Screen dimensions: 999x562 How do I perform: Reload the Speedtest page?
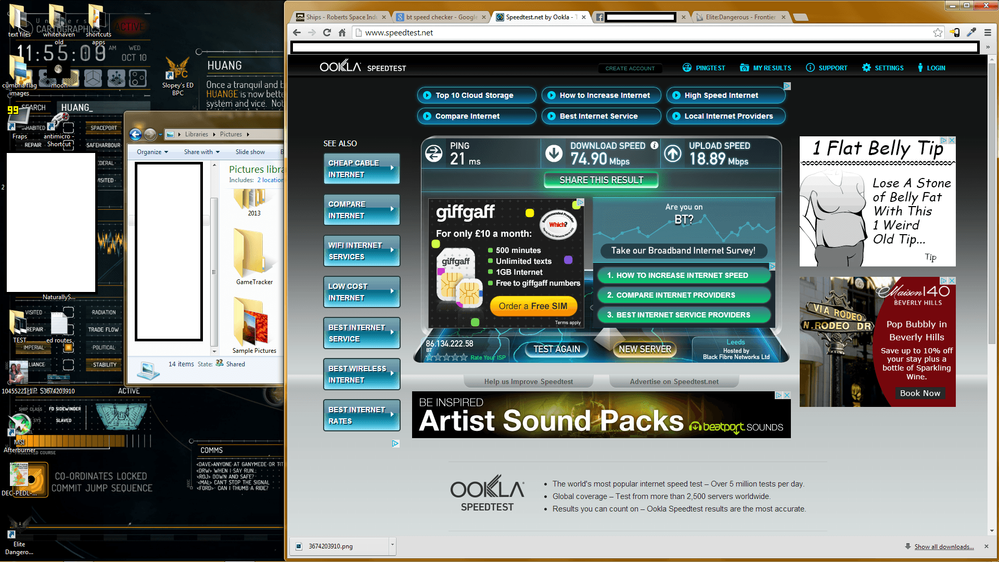pyautogui.click(x=327, y=32)
